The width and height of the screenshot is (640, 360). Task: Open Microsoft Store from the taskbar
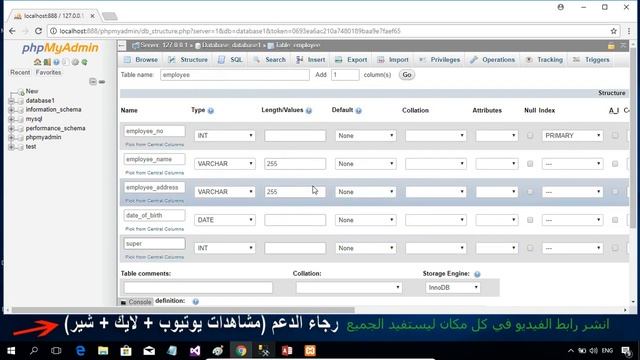[x=126, y=351]
